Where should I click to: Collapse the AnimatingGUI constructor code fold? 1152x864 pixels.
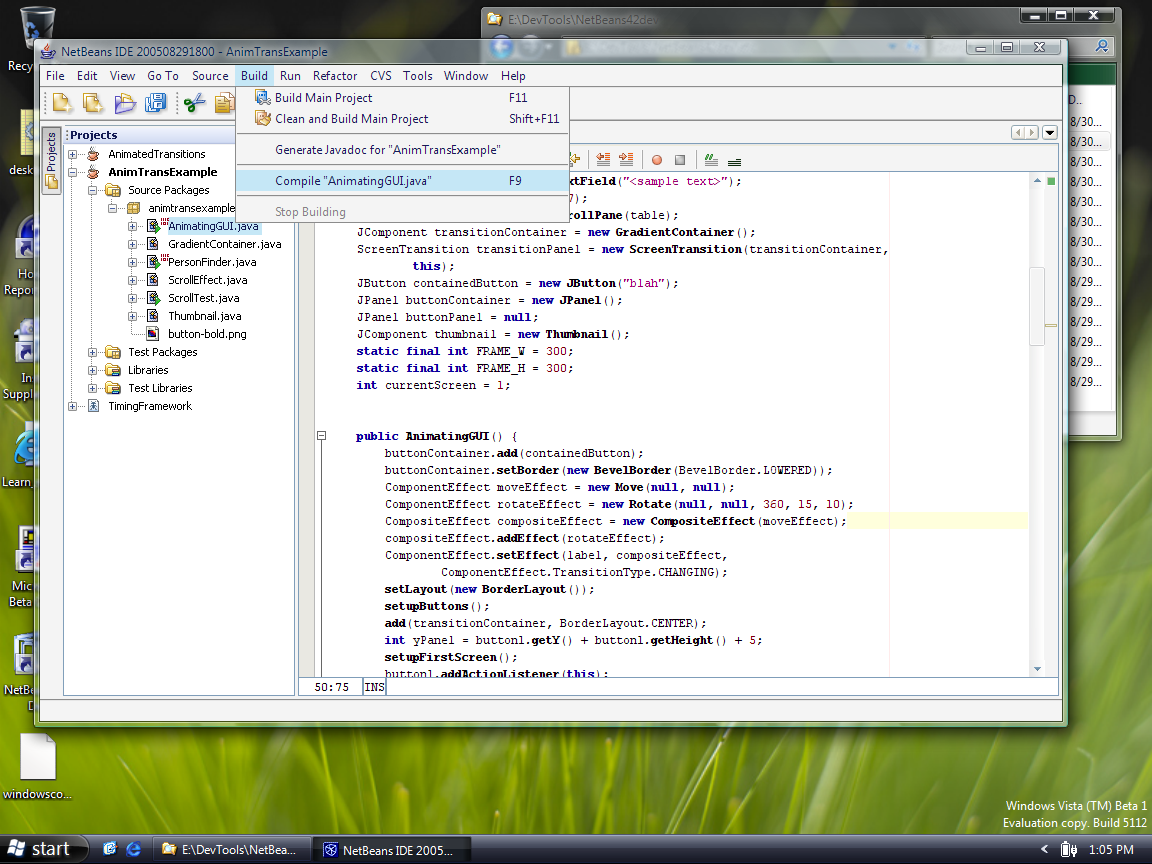tap(321, 436)
